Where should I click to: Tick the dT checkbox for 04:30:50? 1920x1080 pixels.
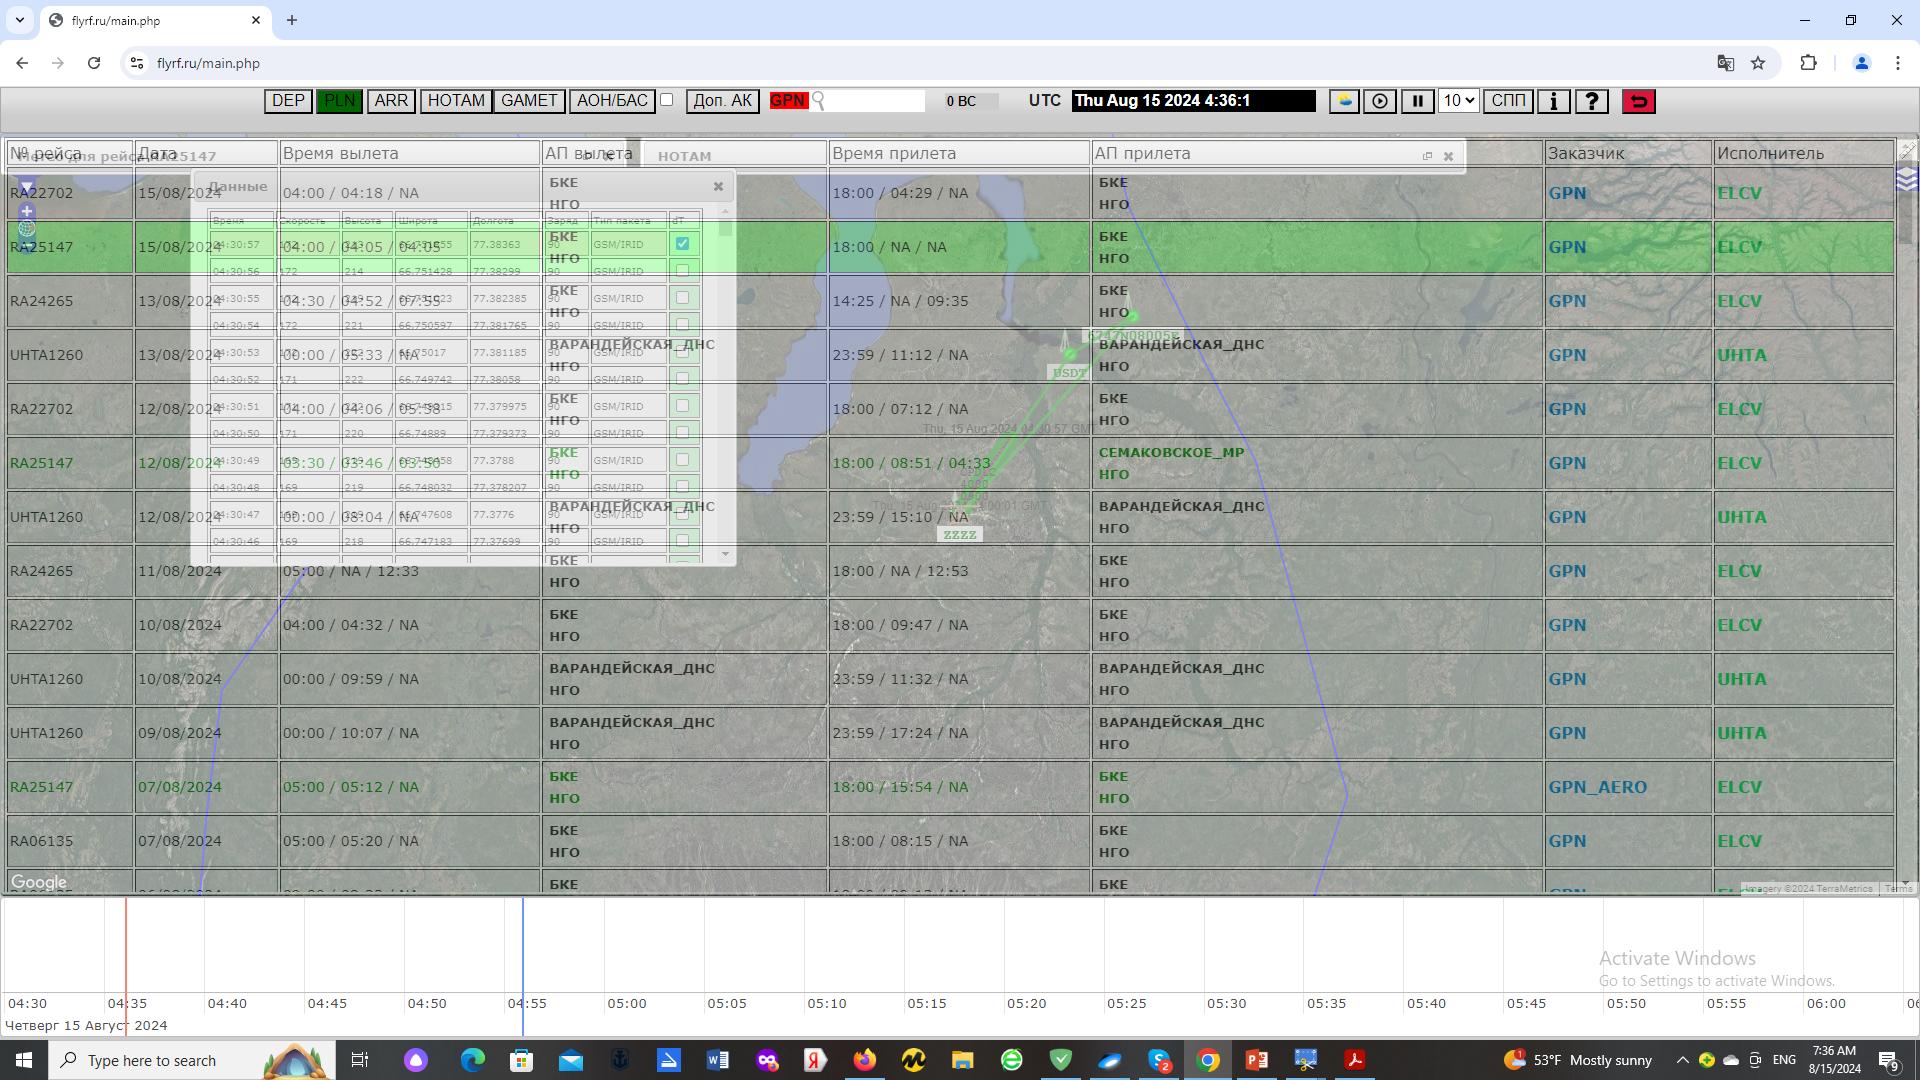682,432
